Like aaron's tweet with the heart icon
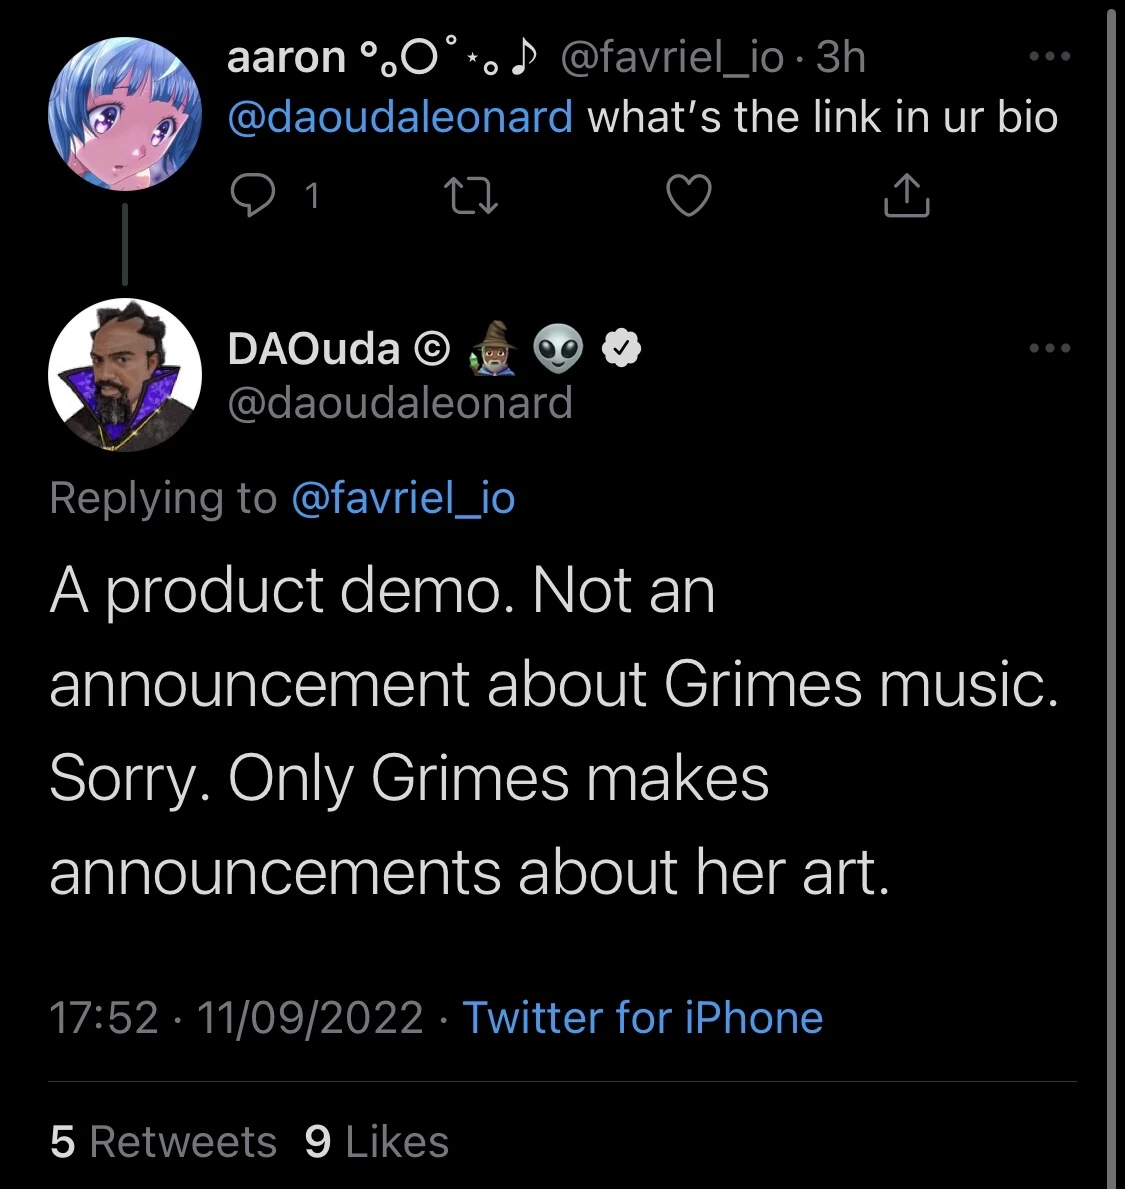This screenshot has height=1189, width=1125. 689,195
